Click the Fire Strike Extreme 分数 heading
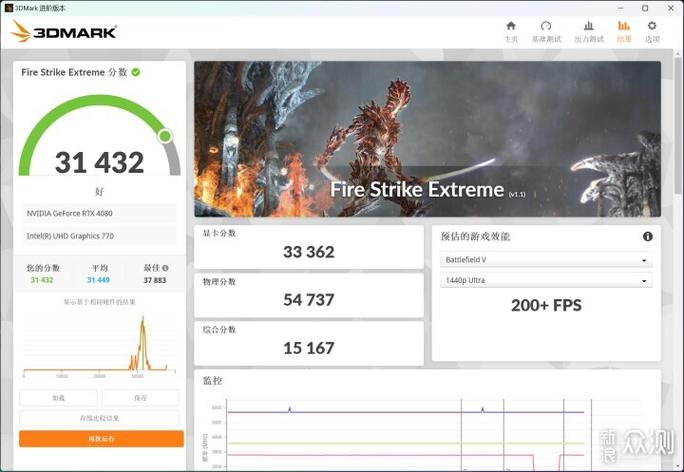Viewport: 684px width, 472px height. (x=74, y=72)
